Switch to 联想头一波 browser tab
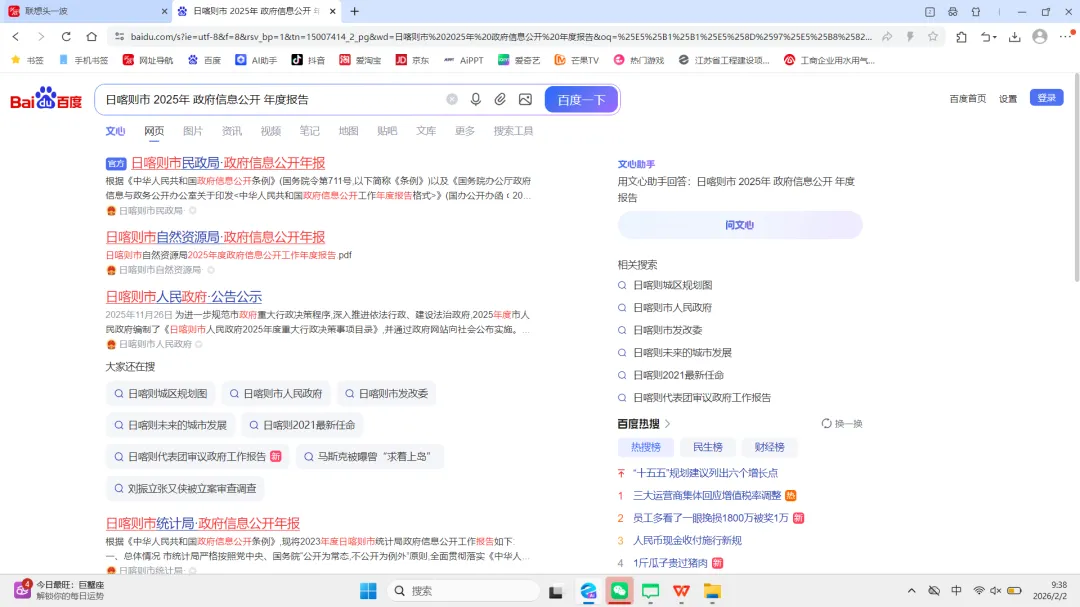1080x607 pixels. click(86, 11)
